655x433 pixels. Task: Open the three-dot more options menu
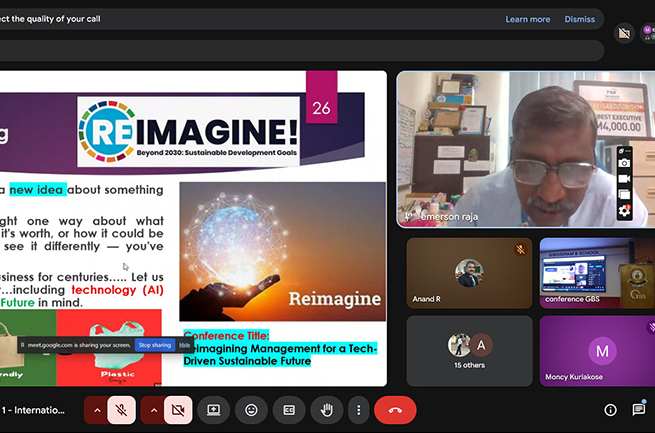358,409
